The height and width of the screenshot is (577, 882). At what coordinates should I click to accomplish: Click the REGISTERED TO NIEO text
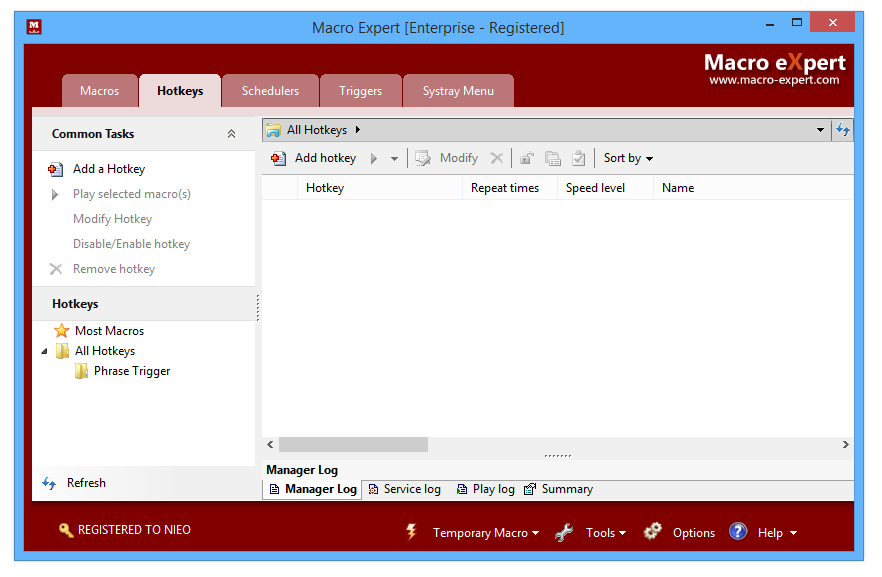[134, 530]
